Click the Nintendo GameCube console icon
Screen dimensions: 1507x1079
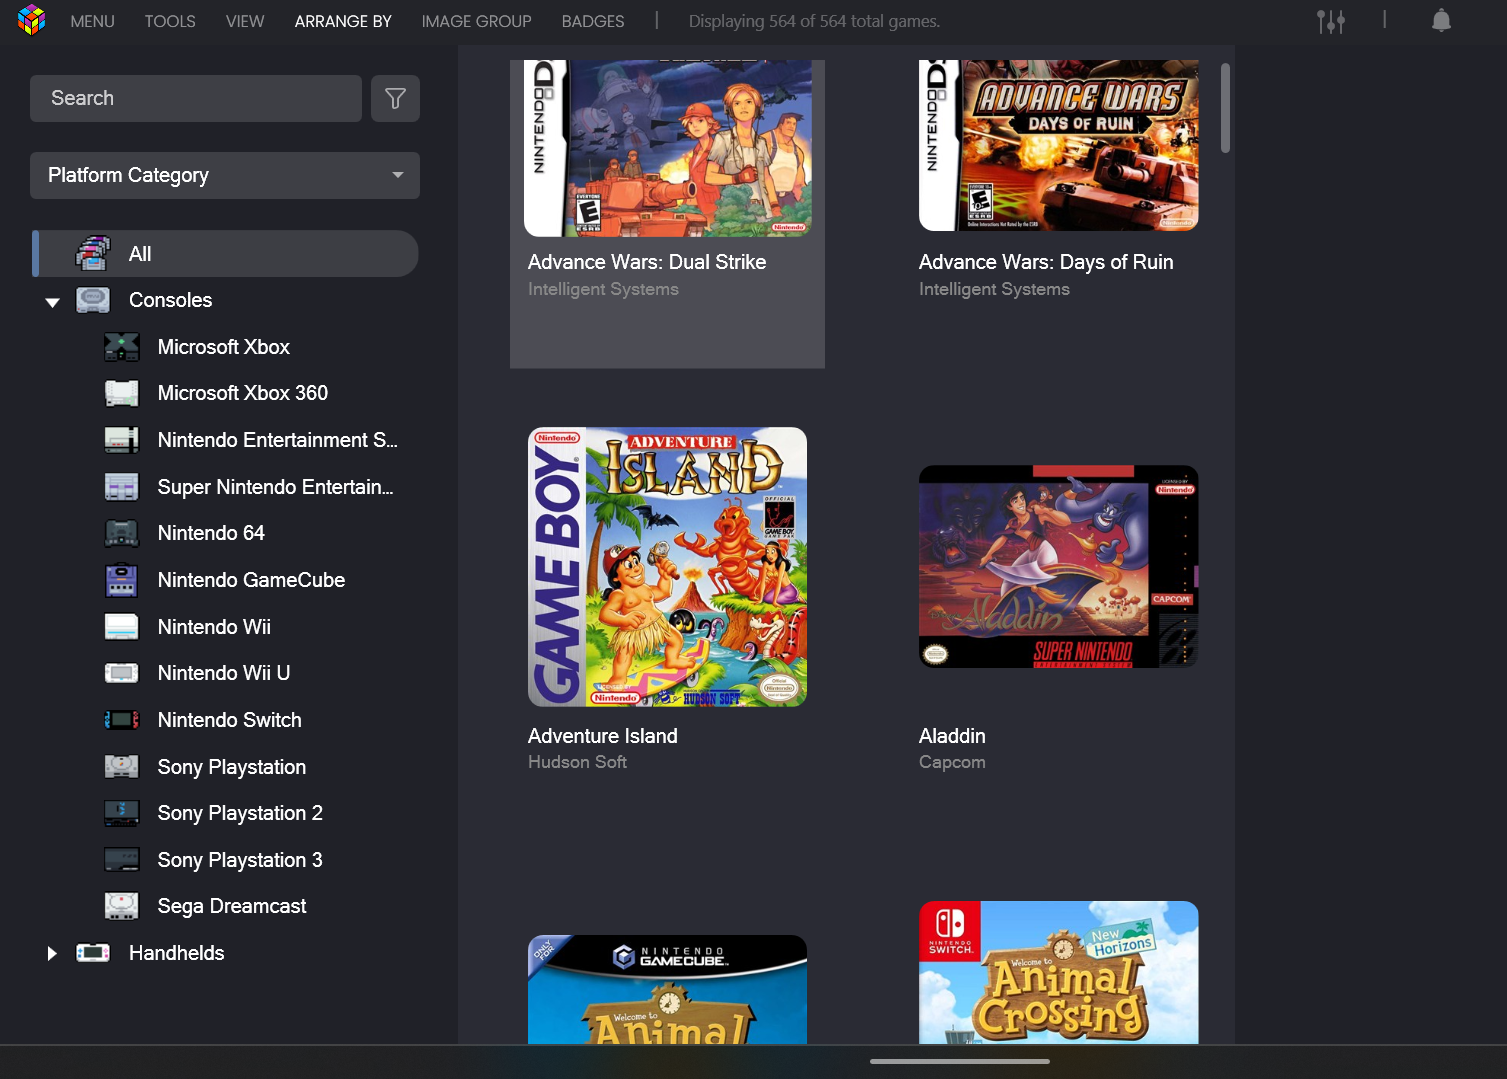coord(122,580)
